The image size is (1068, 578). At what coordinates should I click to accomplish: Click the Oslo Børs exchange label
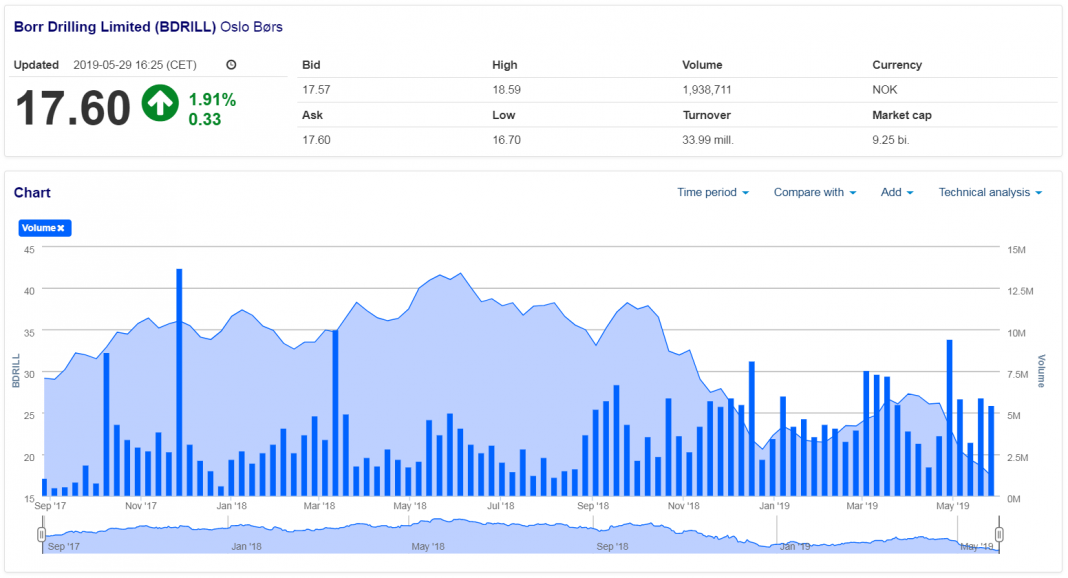251,27
